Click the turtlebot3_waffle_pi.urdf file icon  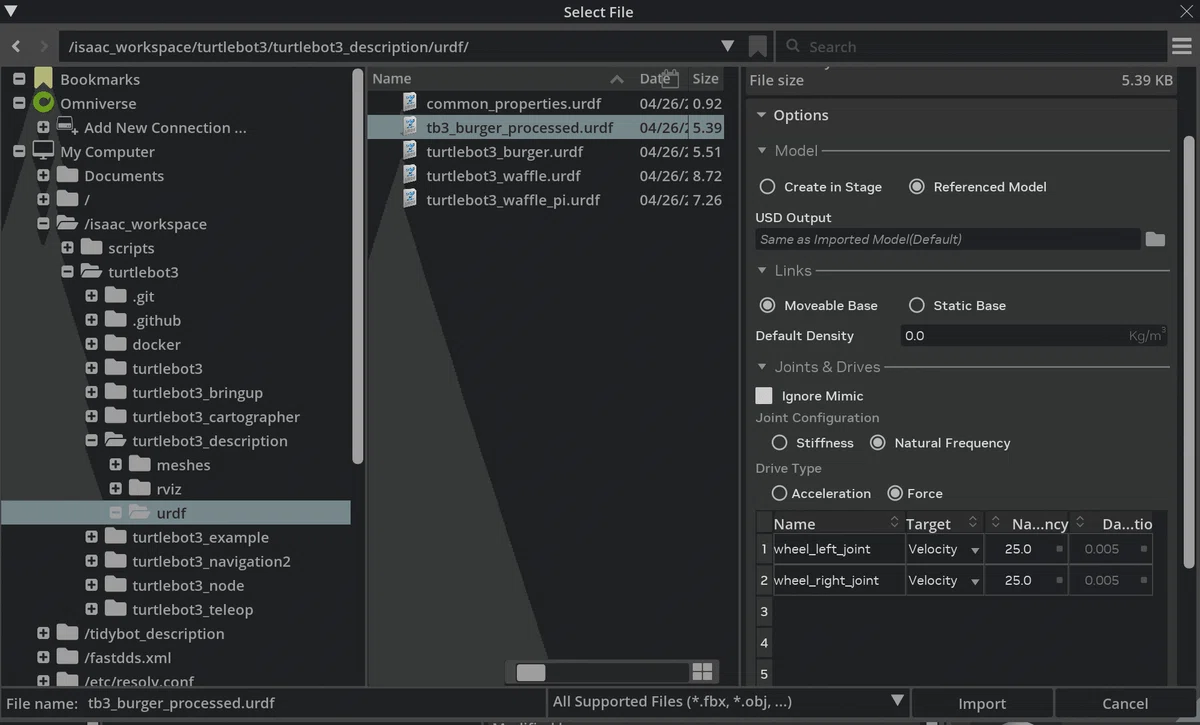pos(410,198)
